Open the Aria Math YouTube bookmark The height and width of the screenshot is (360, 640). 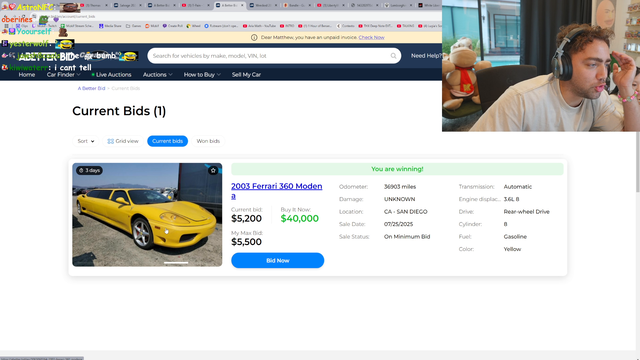[x=259, y=26]
